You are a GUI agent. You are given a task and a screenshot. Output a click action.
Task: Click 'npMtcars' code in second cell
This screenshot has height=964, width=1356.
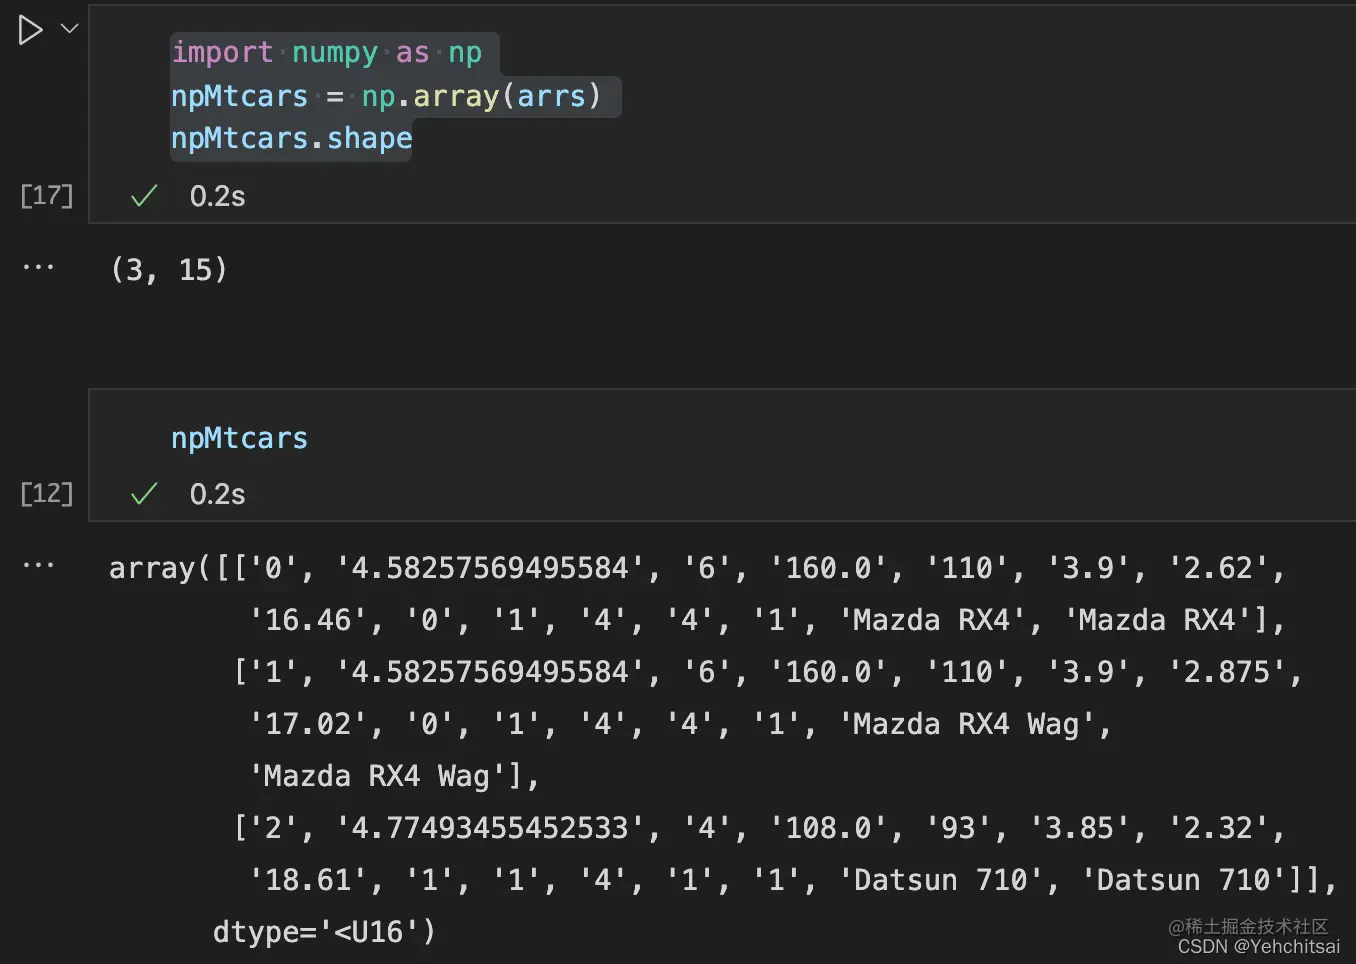pos(239,438)
